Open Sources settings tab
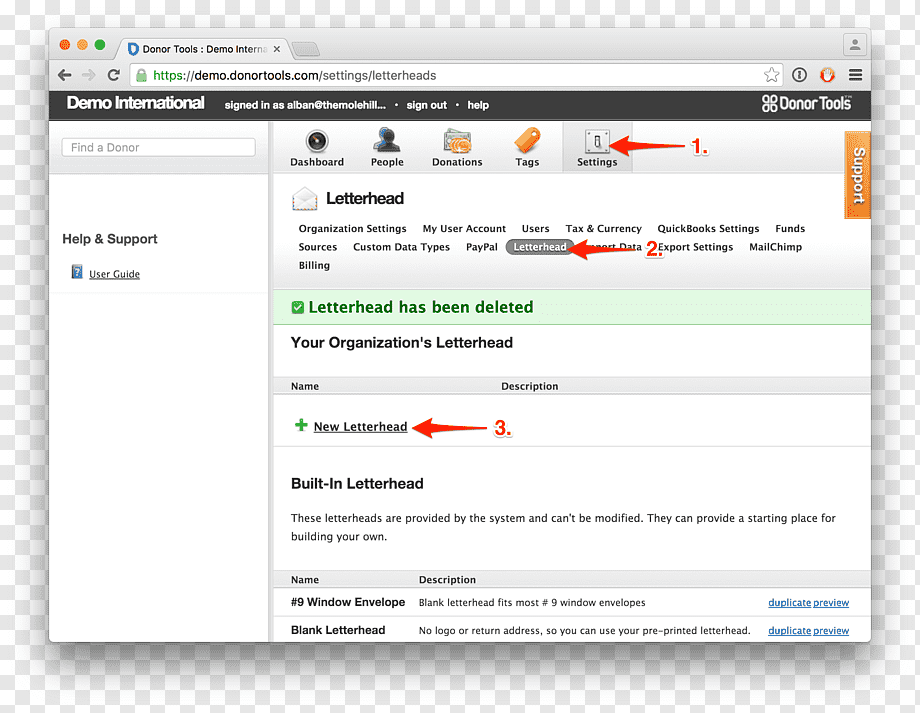The height and width of the screenshot is (713, 920). coord(317,247)
